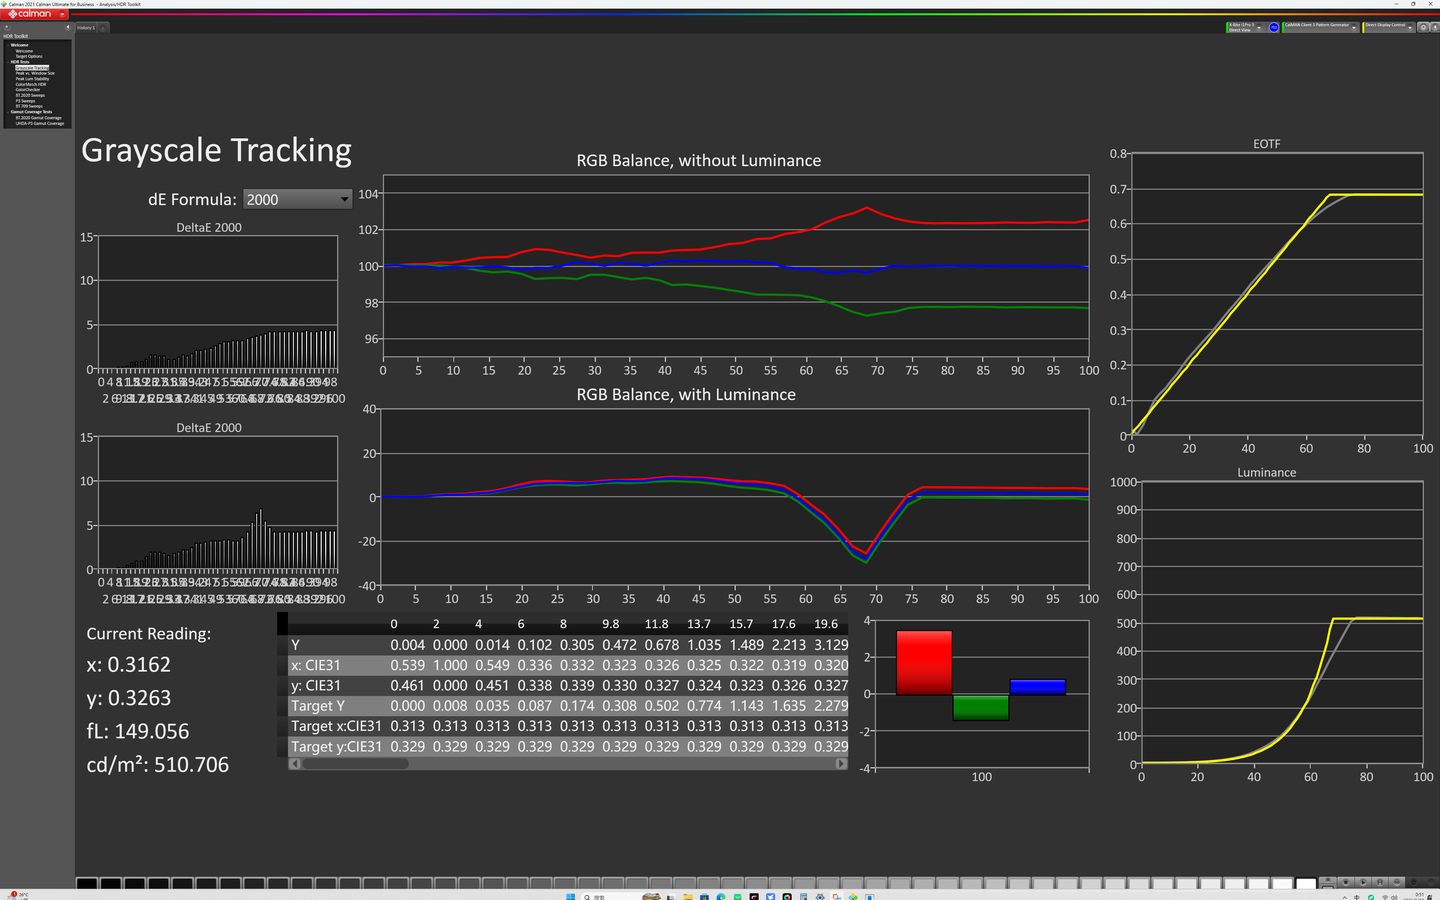Click the 'fL: 149.056' reading
The height and width of the screenshot is (900, 1440).
click(x=138, y=731)
